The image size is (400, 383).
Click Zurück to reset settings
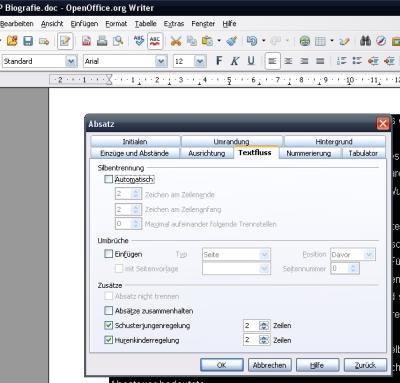click(x=365, y=365)
